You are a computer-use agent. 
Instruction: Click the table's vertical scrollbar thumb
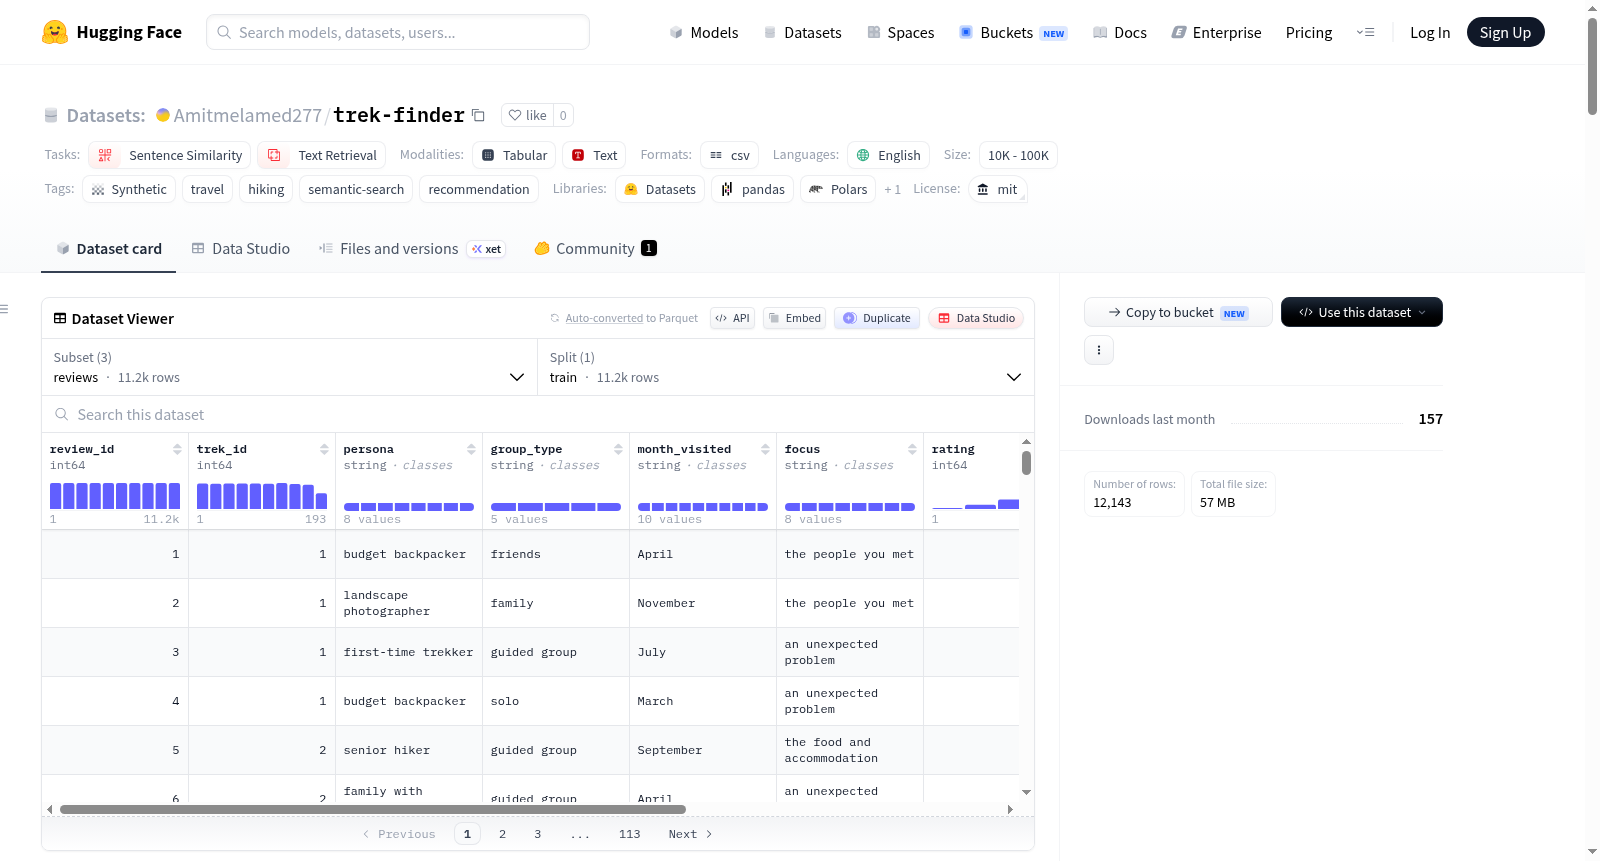tap(1026, 463)
